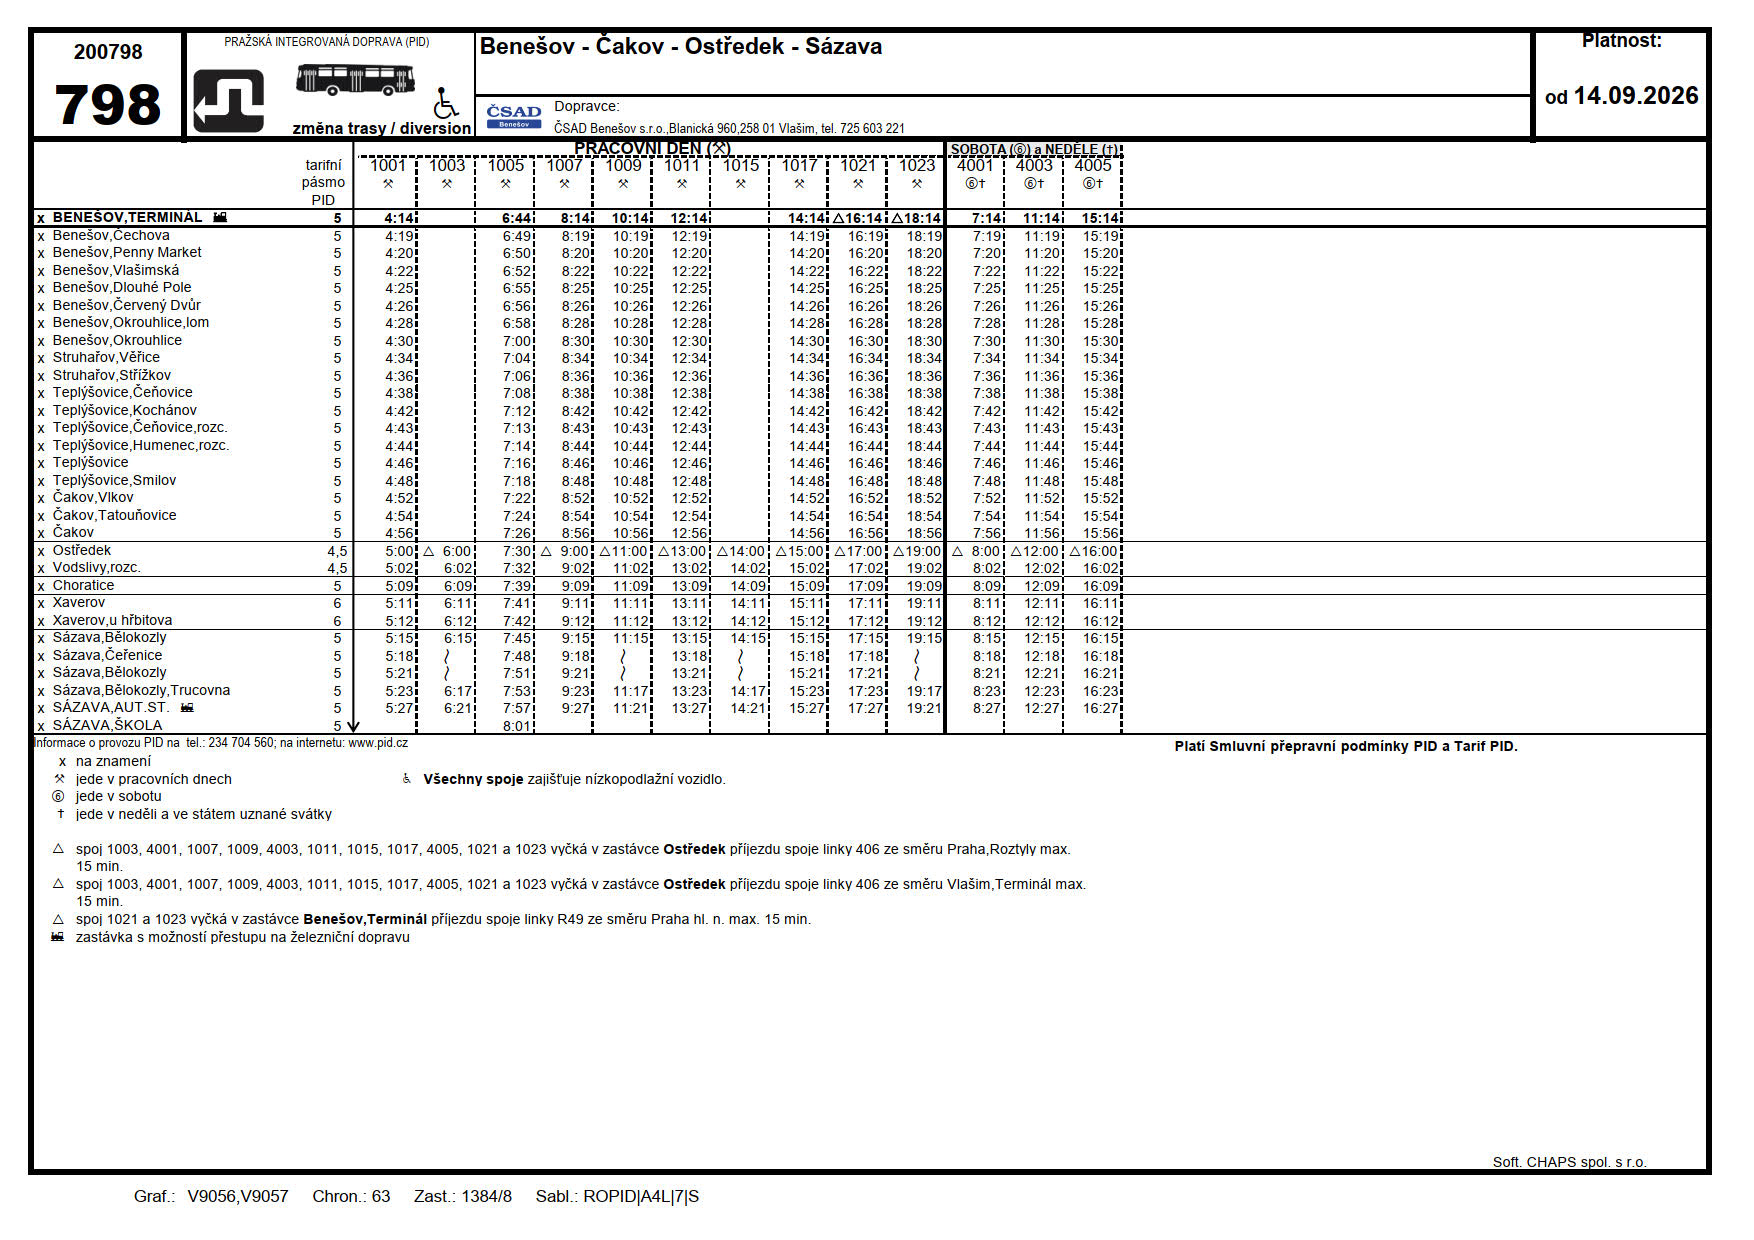Click the circled 6 Saturday legend symbol
Image resolution: width=1754 pixels, height=1240 pixels.
58,797
